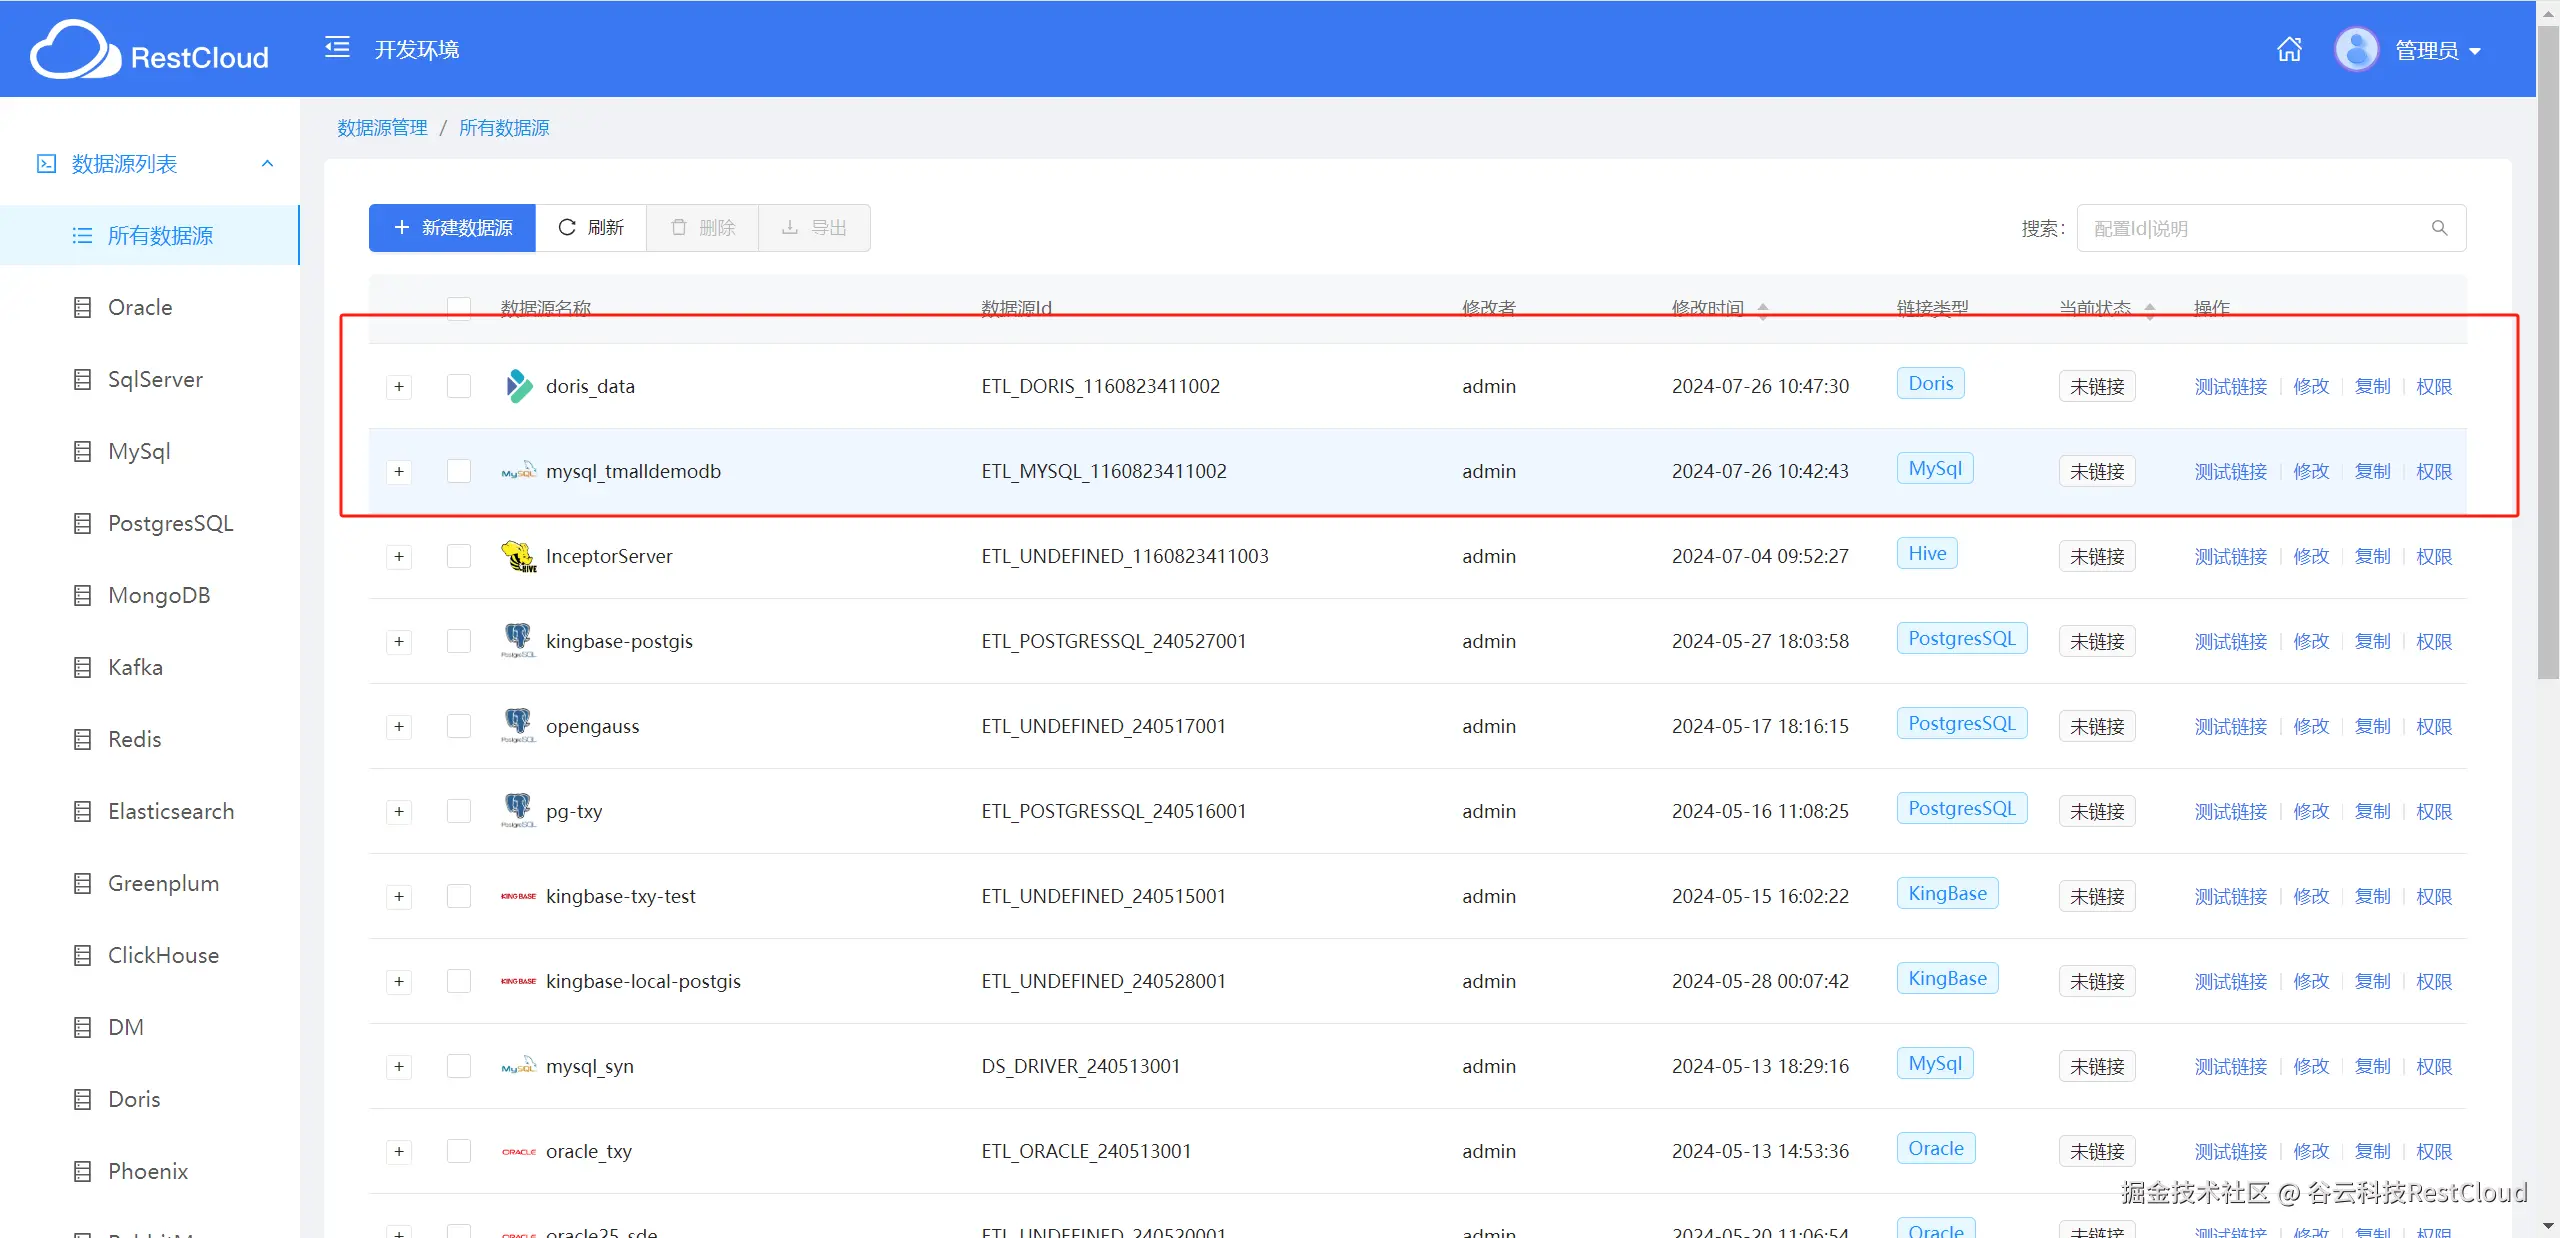2560x1238 pixels.
Task: Click the administrator avatar icon
Action: point(2356,49)
